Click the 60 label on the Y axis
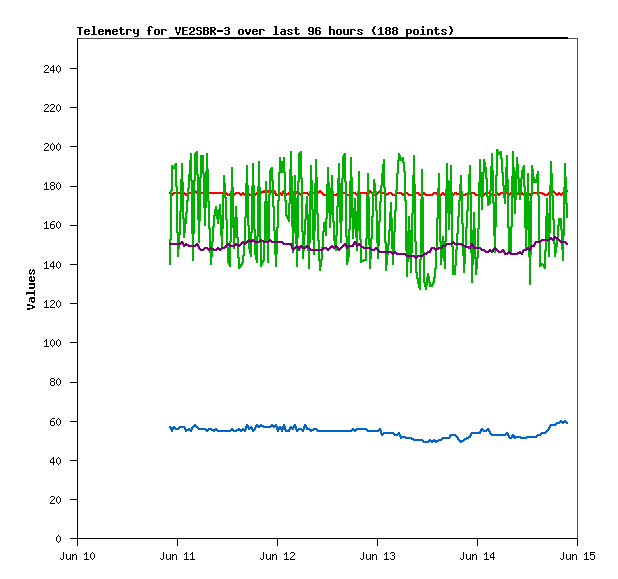Image resolution: width=618 pixels, height=579 pixels. (x=62, y=421)
